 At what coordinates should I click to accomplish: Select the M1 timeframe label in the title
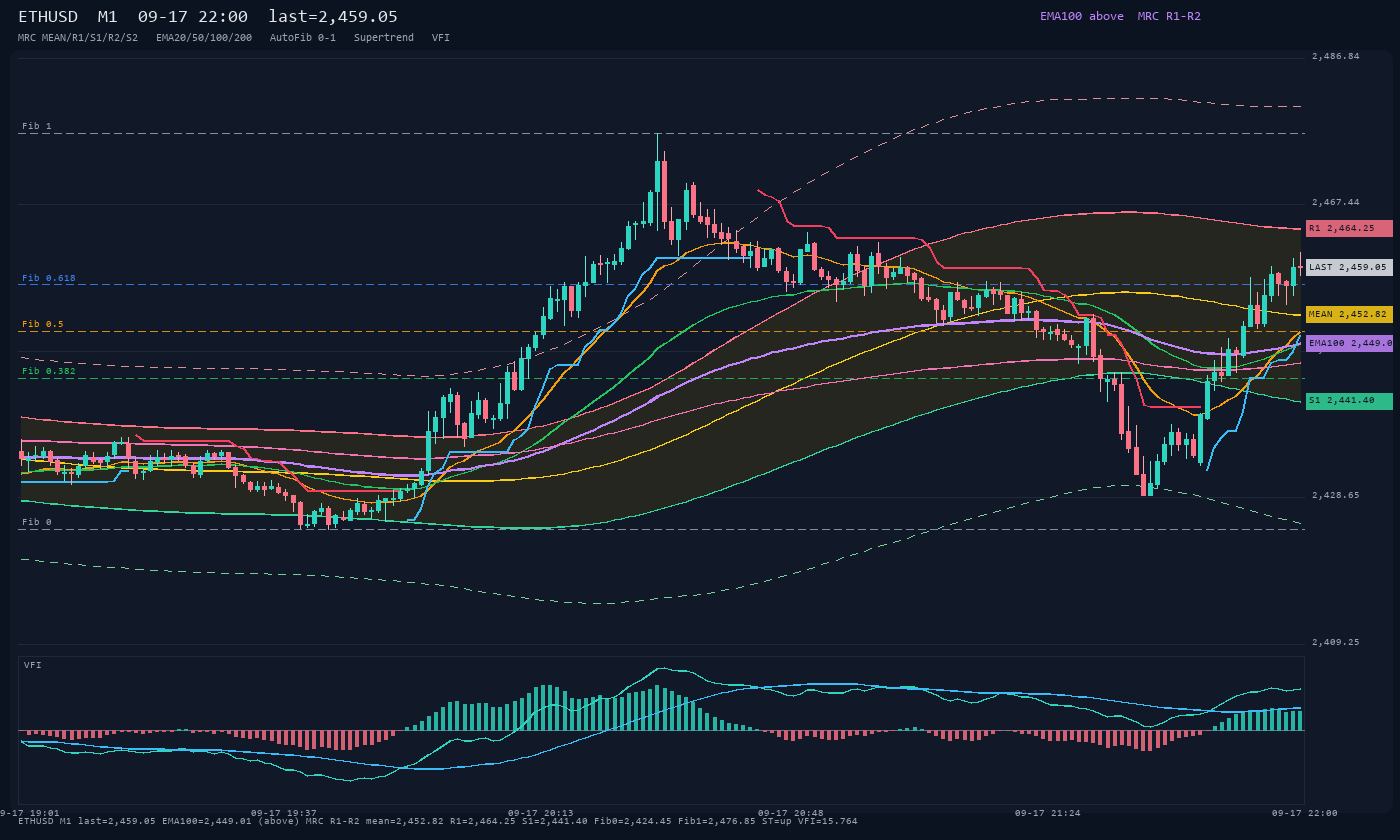(x=108, y=16)
